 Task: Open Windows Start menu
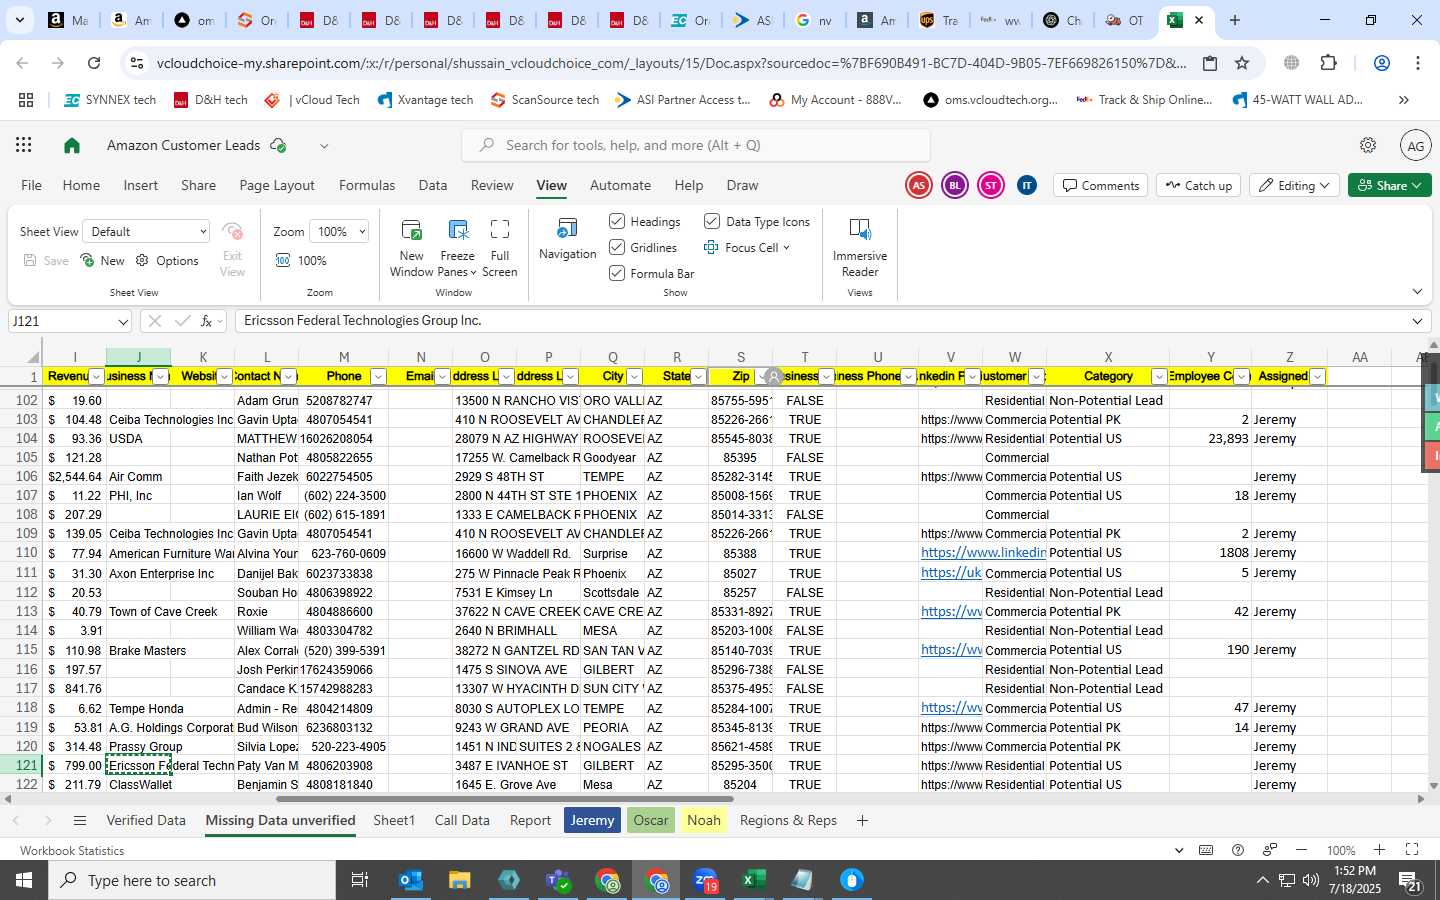[23, 881]
